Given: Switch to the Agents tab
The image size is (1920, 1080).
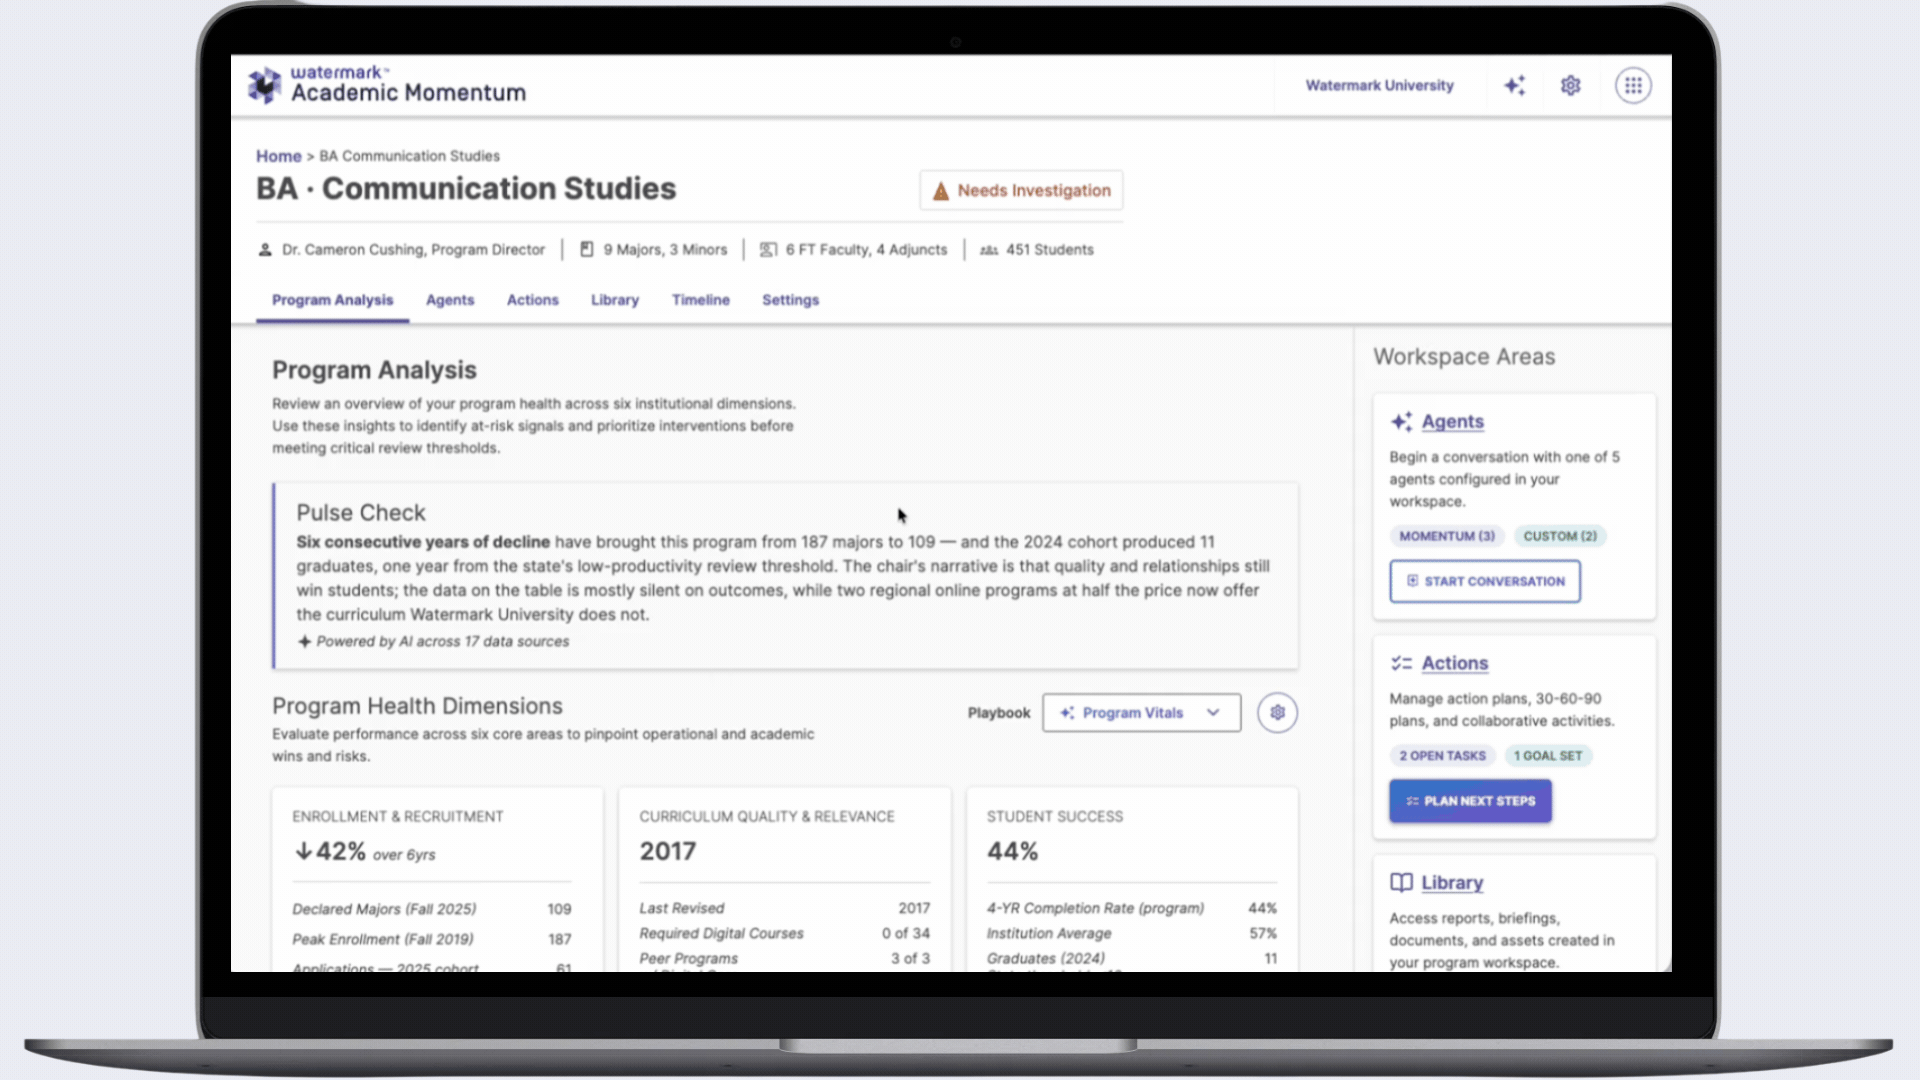Looking at the screenshot, I should point(450,300).
